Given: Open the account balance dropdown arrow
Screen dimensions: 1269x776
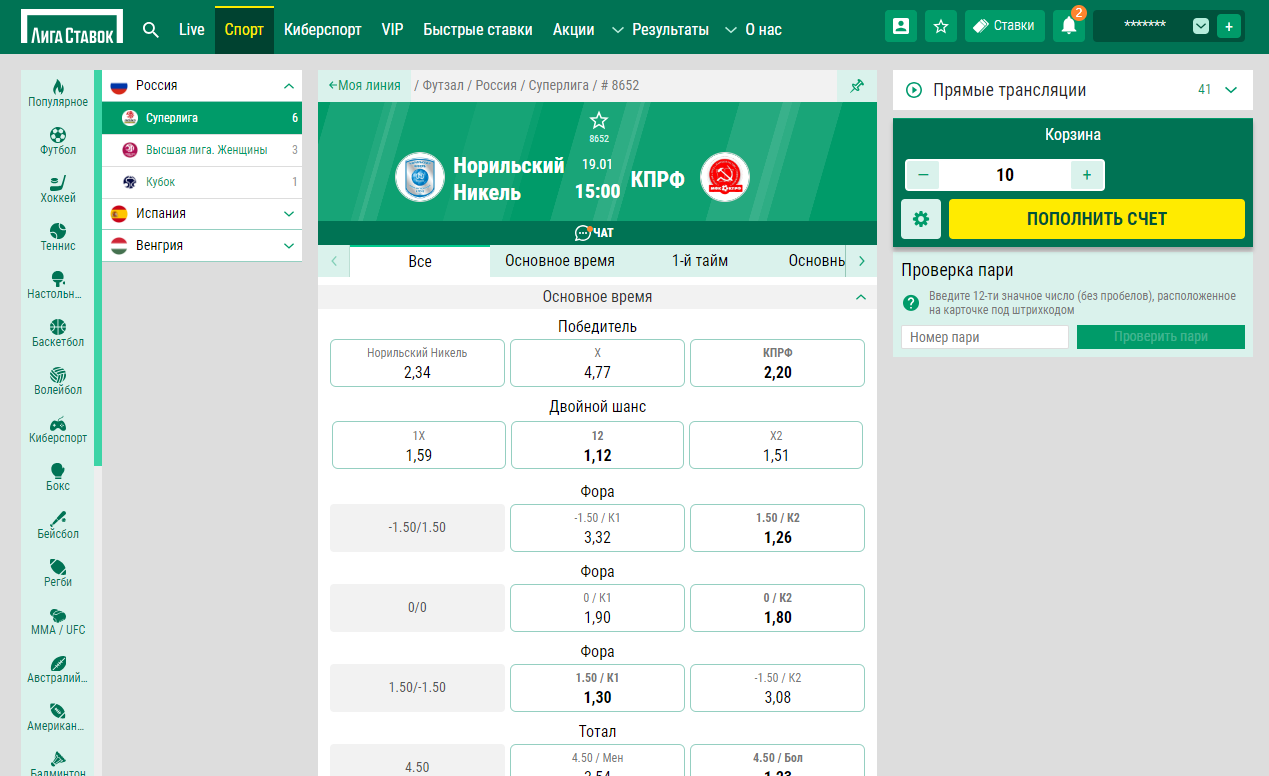Looking at the screenshot, I should pos(1201,26).
